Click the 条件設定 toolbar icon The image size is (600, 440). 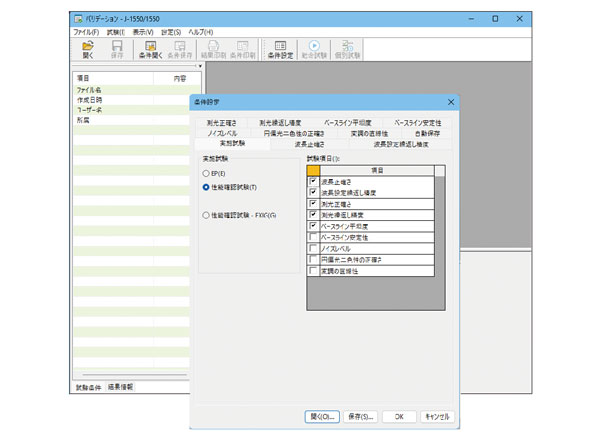(280, 50)
